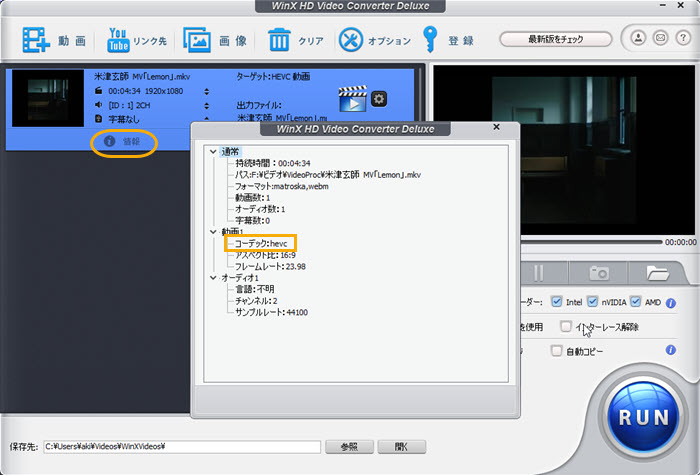The image size is (700, 475).
Task: Click the email envelope icon
Action: [660, 38]
